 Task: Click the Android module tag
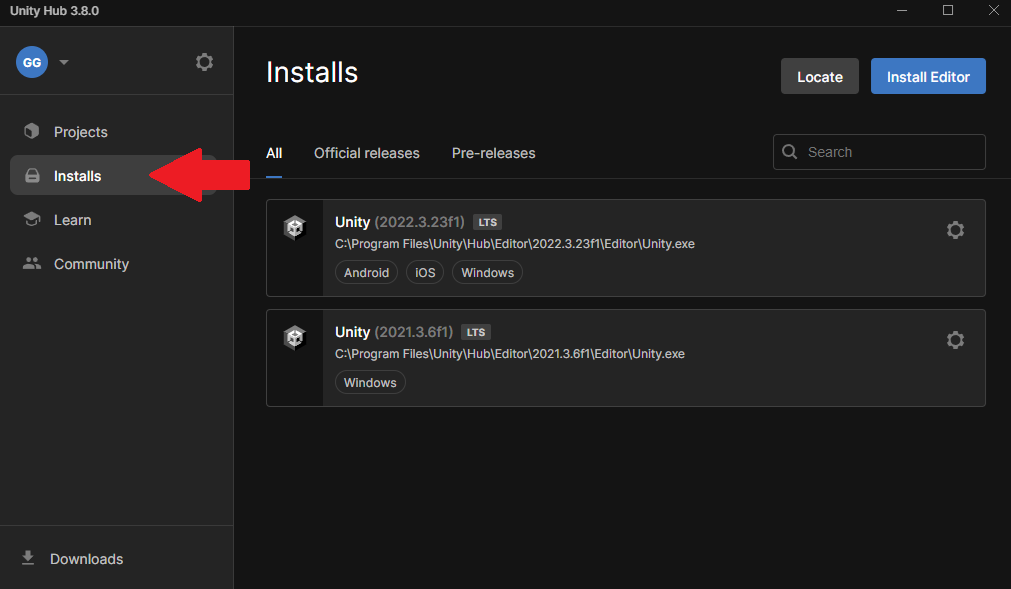point(366,273)
